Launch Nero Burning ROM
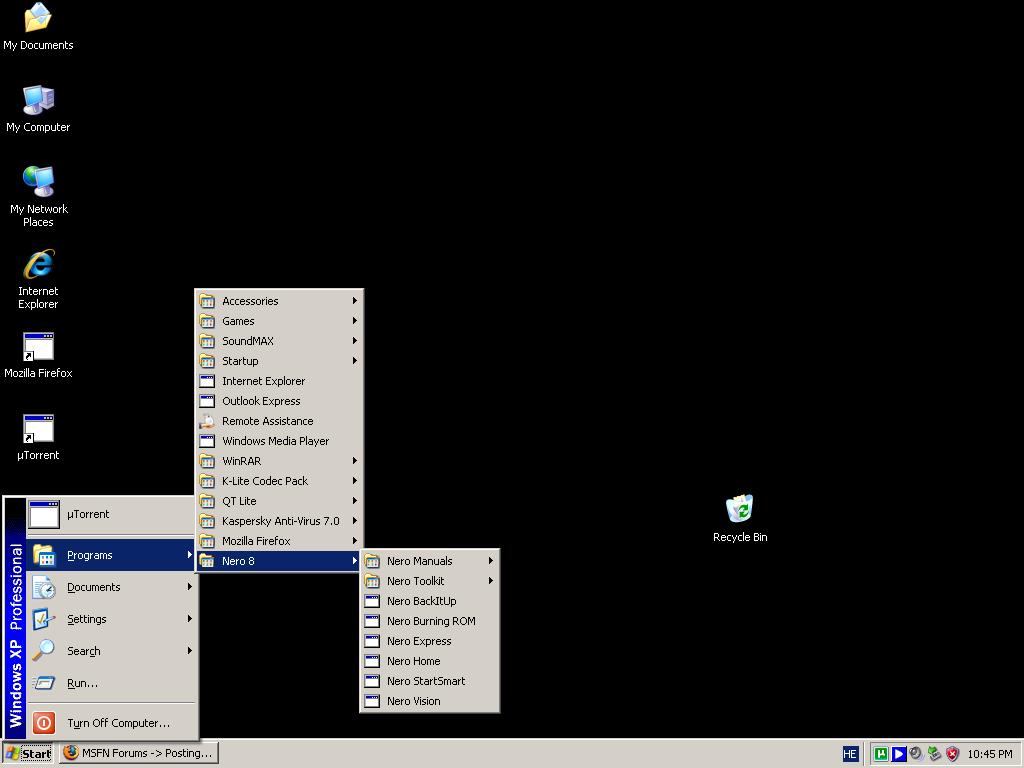Viewport: 1024px width, 768px height. [430, 621]
